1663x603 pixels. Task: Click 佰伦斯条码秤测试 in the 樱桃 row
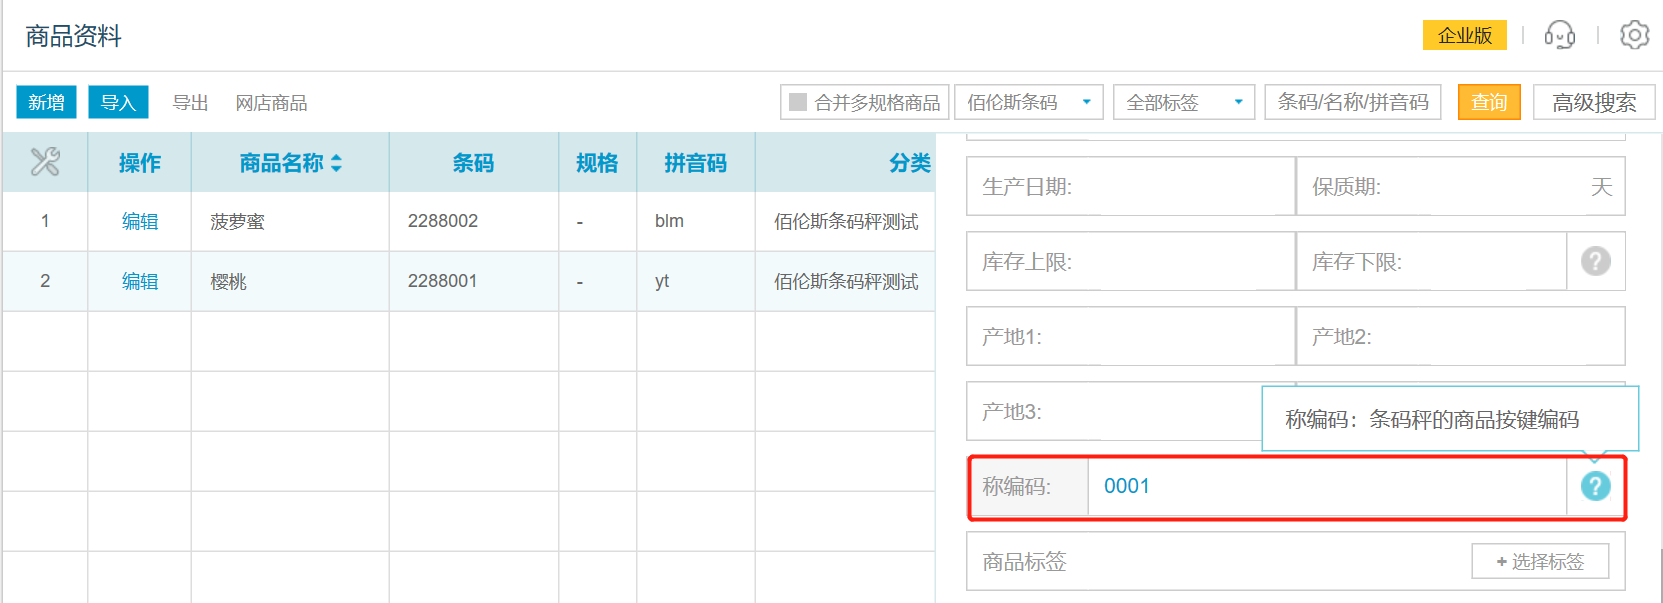point(846,281)
